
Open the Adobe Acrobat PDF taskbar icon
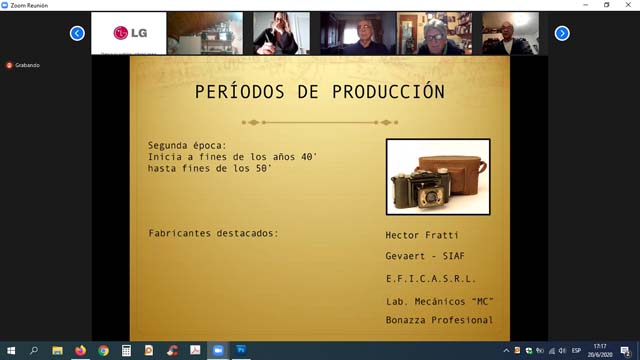[195, 350]
